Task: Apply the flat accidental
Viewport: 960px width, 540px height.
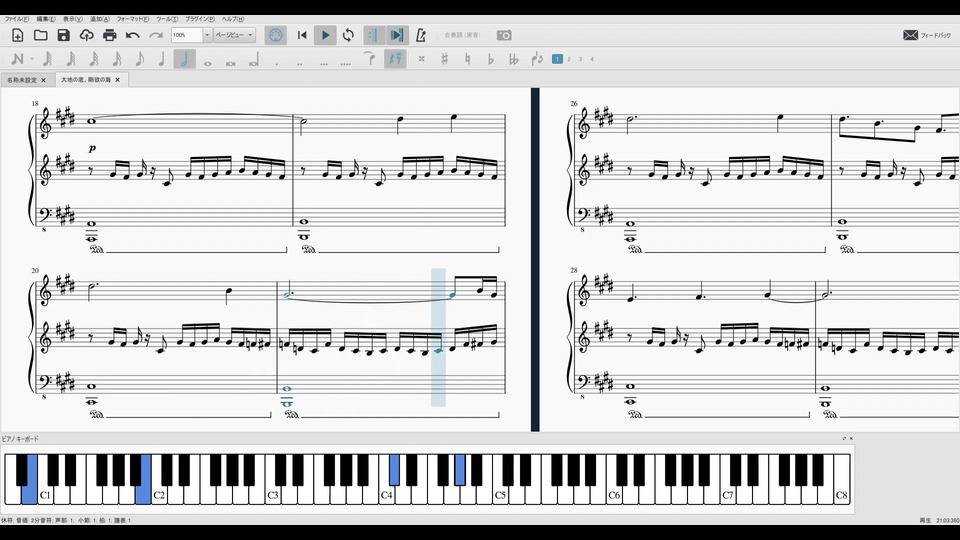Action: point(490,59)
